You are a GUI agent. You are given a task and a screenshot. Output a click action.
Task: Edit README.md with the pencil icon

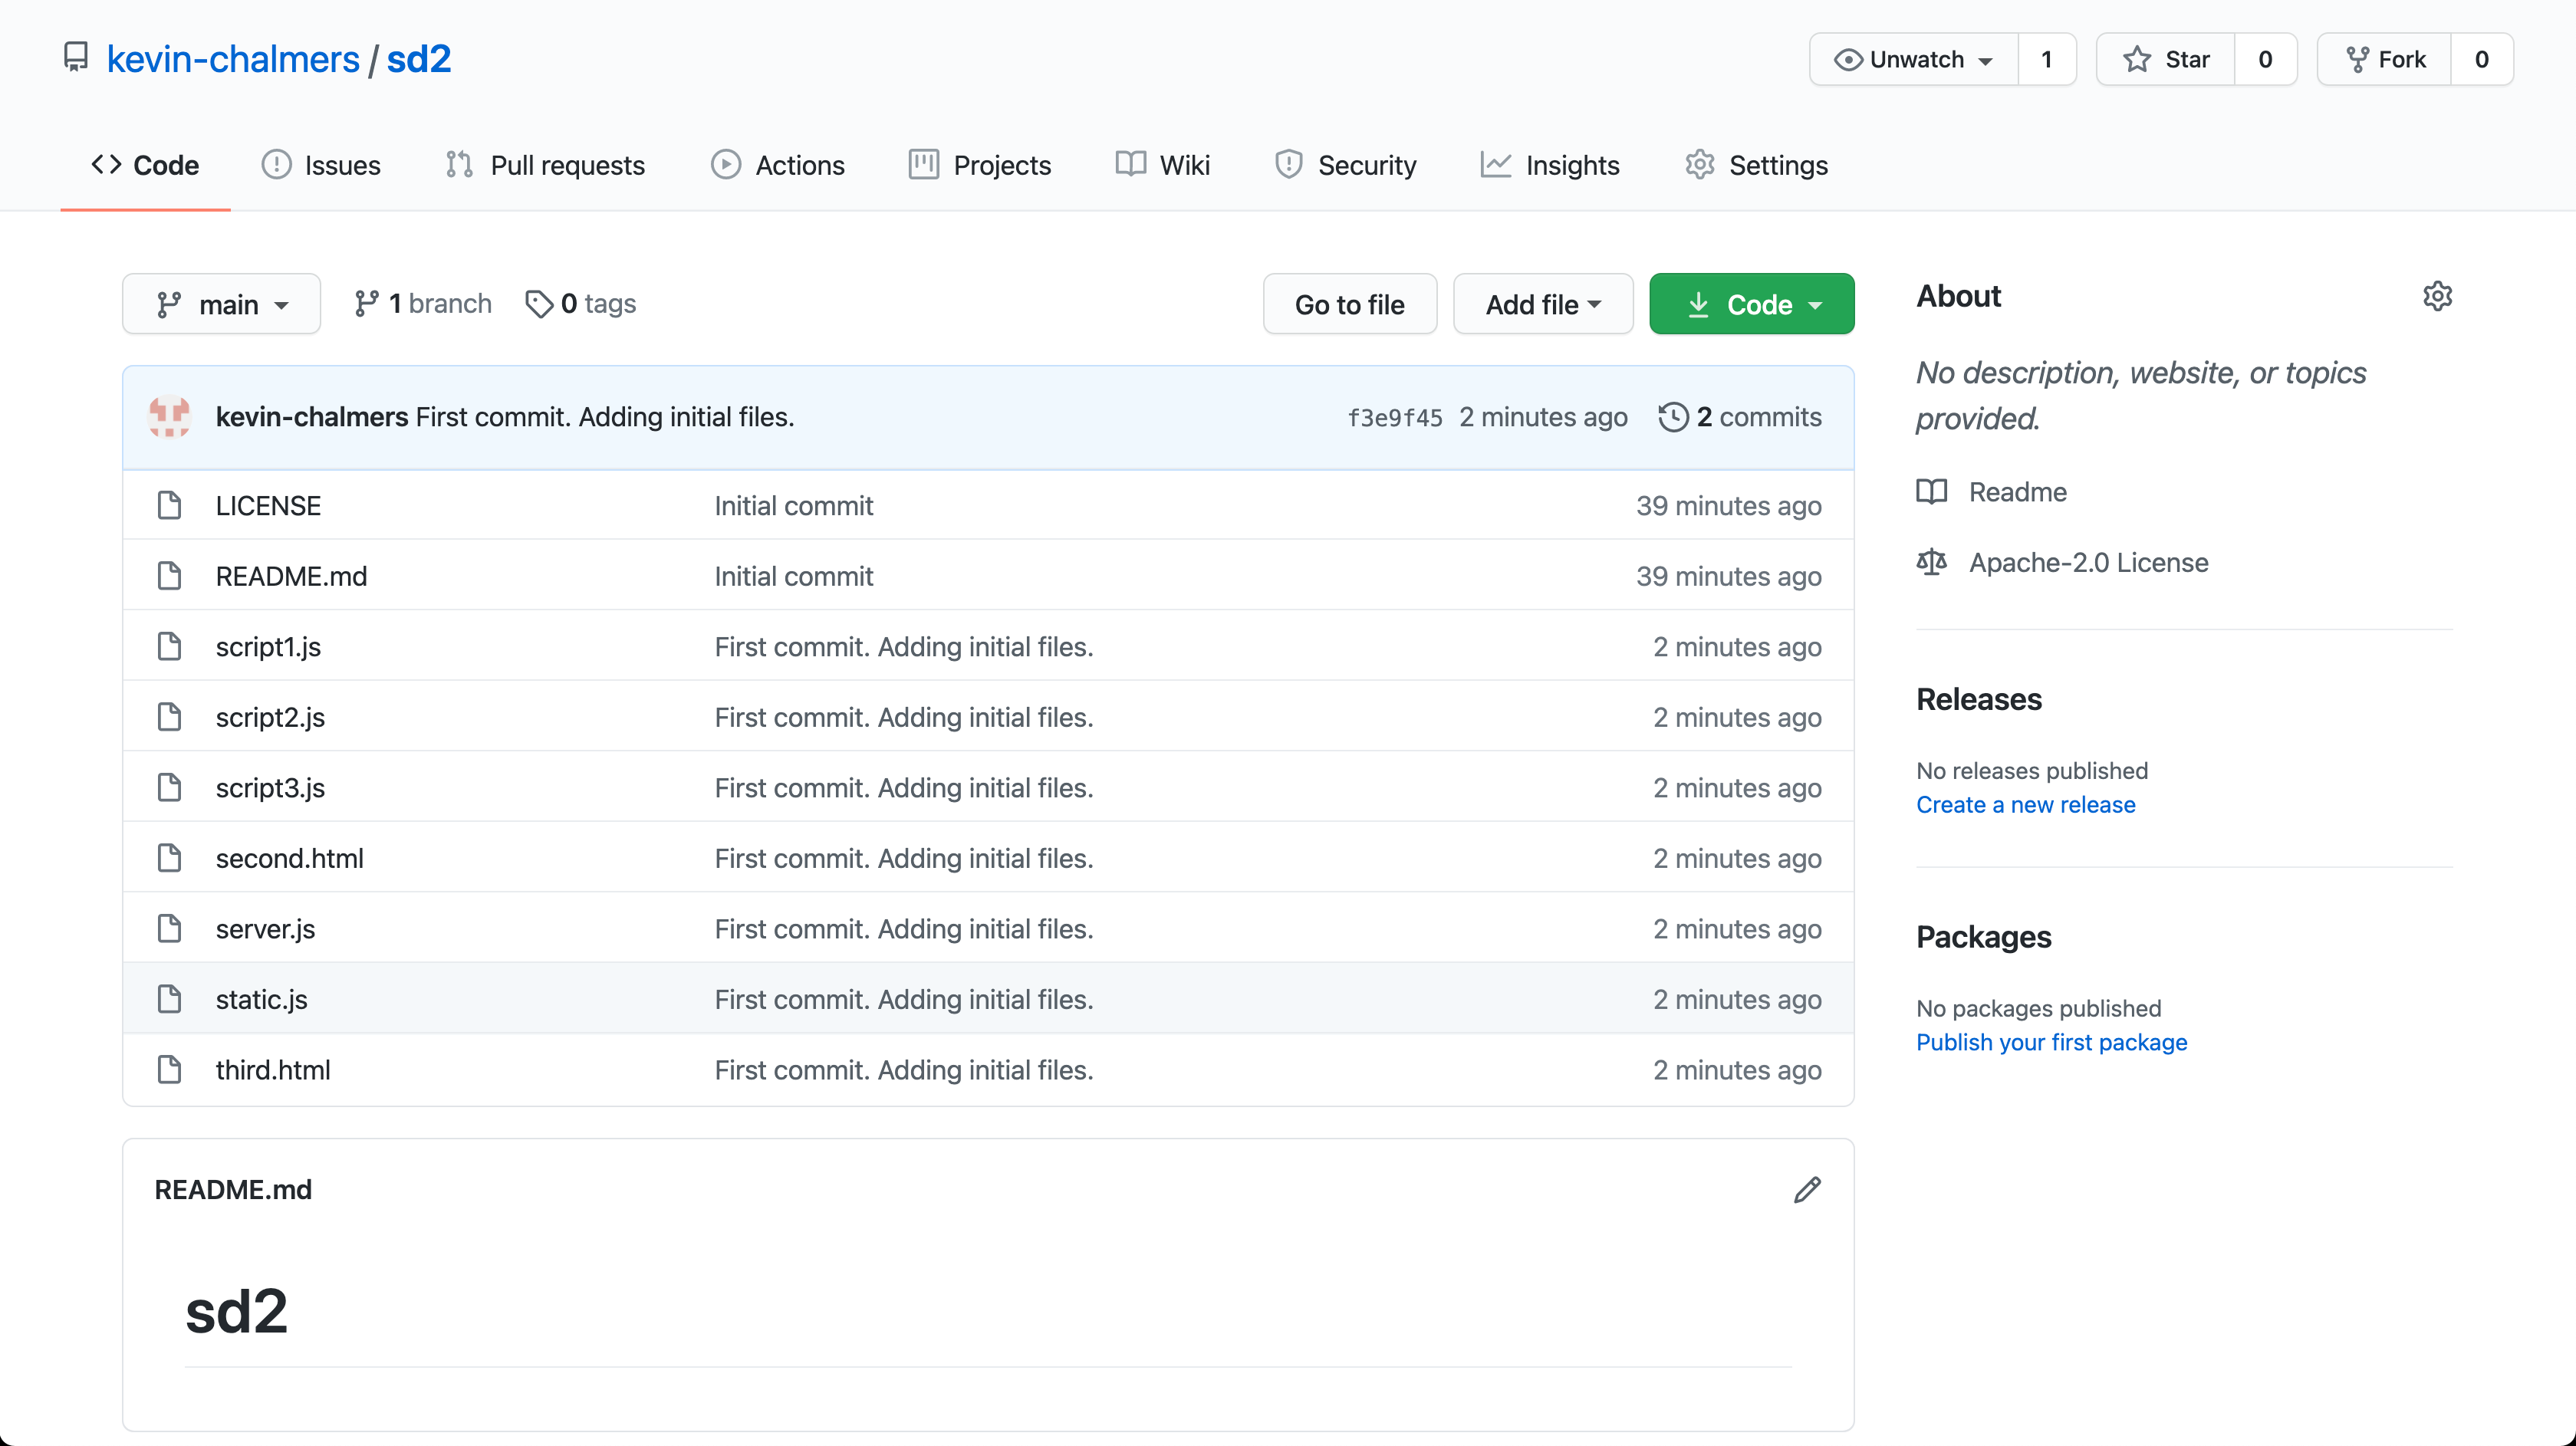click(1806, 1189)
